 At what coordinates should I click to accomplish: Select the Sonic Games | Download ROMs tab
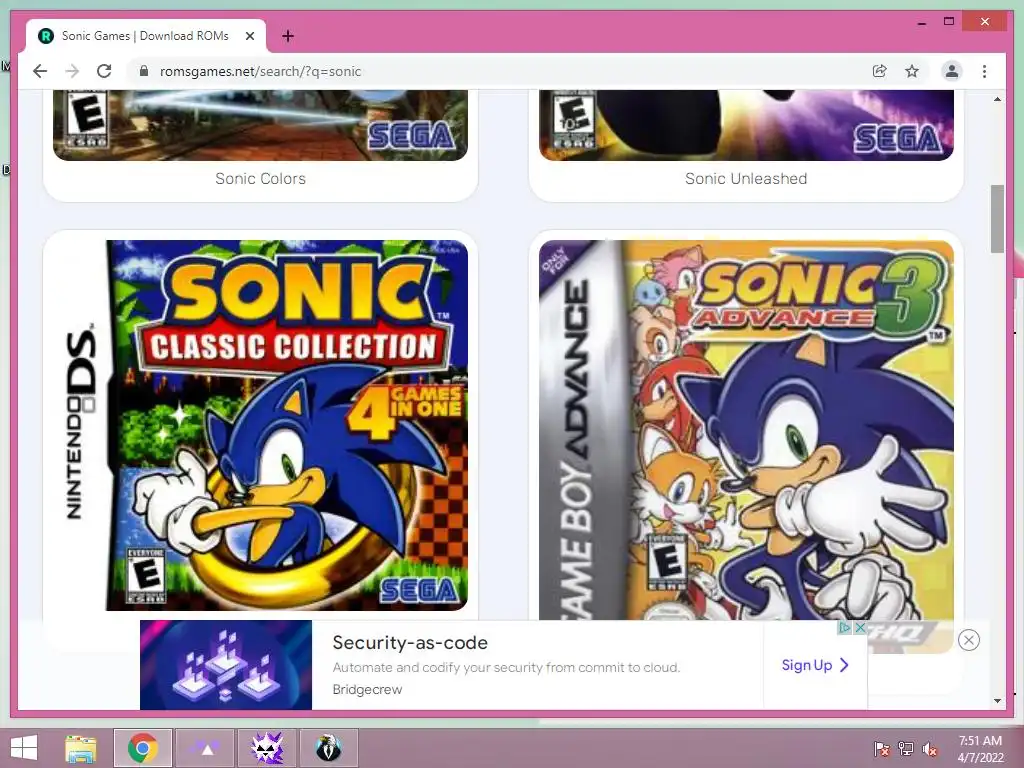pos(146,36)
